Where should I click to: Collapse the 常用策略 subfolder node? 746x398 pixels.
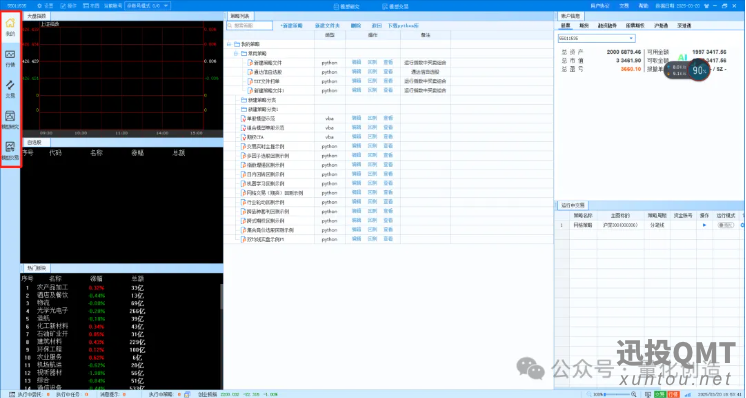pos(236,54)
